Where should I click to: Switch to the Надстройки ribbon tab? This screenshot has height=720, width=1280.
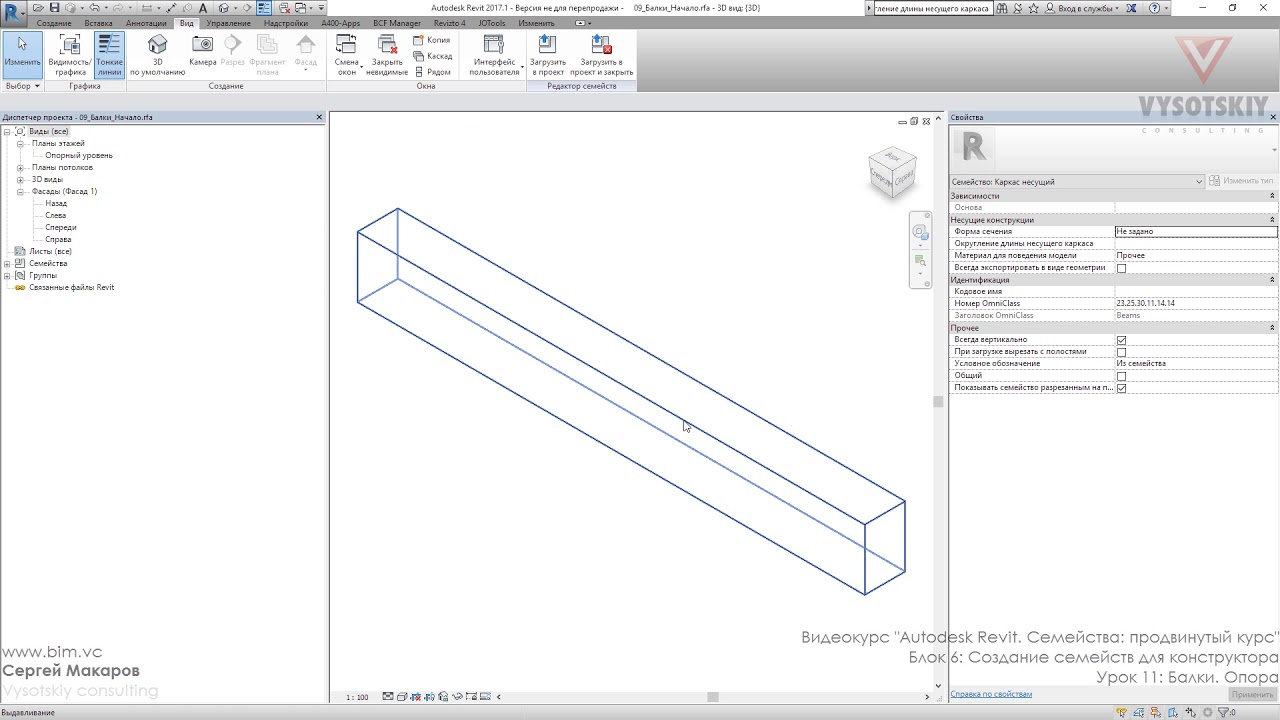[285, 22]
